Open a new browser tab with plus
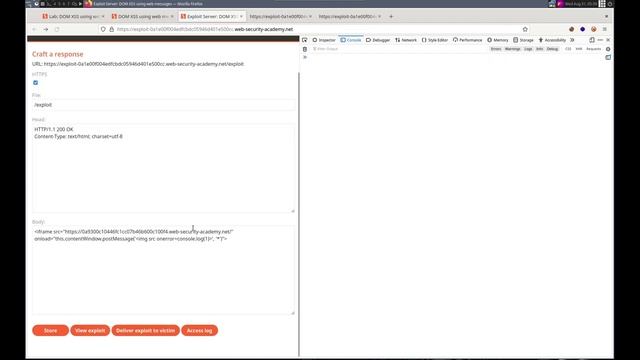 [x=391, y=16]
